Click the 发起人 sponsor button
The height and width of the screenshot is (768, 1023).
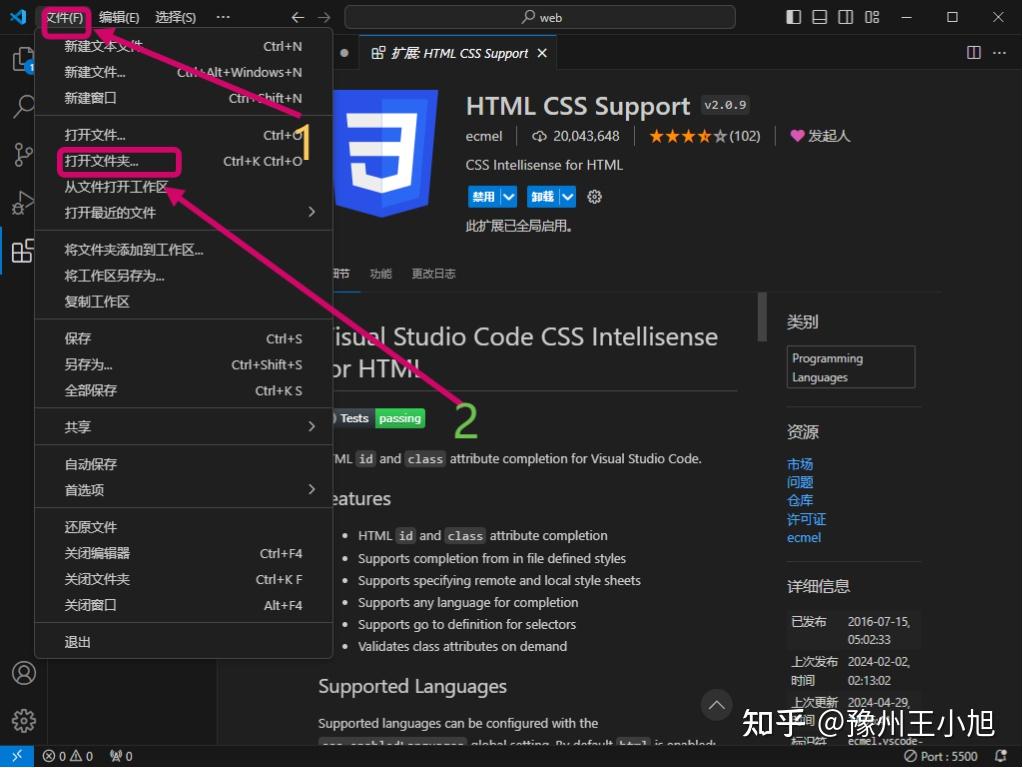818,135
